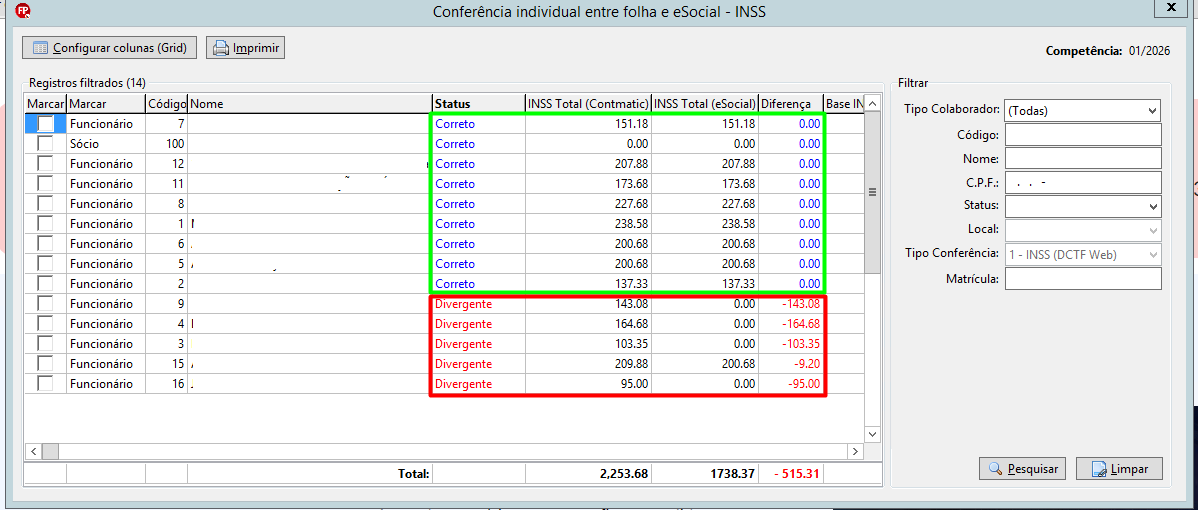Click the eraser icon on Limpar
This screenshot has width=1198, height=510.
click(1099, 469)
